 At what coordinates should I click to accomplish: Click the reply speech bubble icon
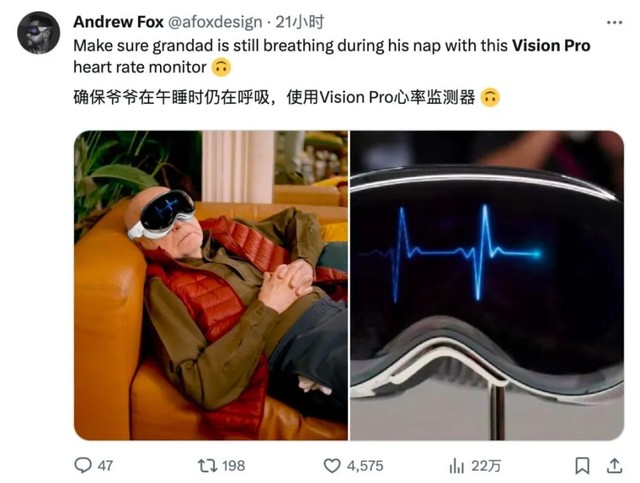click(83, 465)
